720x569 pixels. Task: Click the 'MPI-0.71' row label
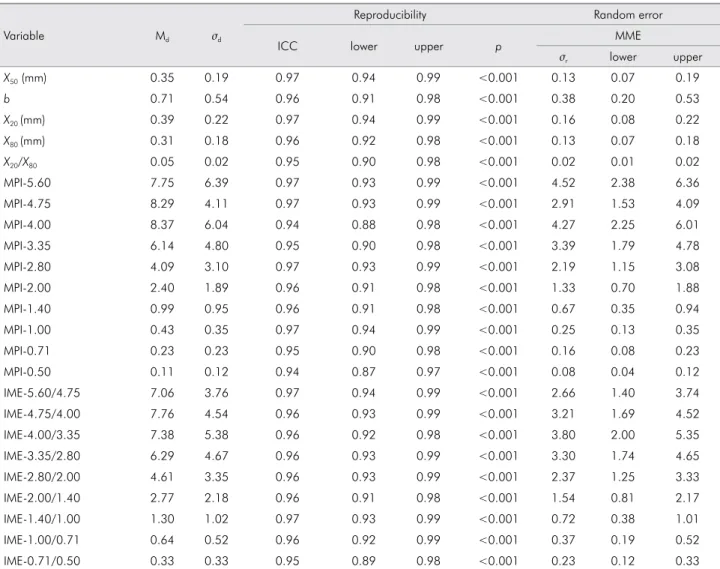pyautogui.click(x=27, y=351)
